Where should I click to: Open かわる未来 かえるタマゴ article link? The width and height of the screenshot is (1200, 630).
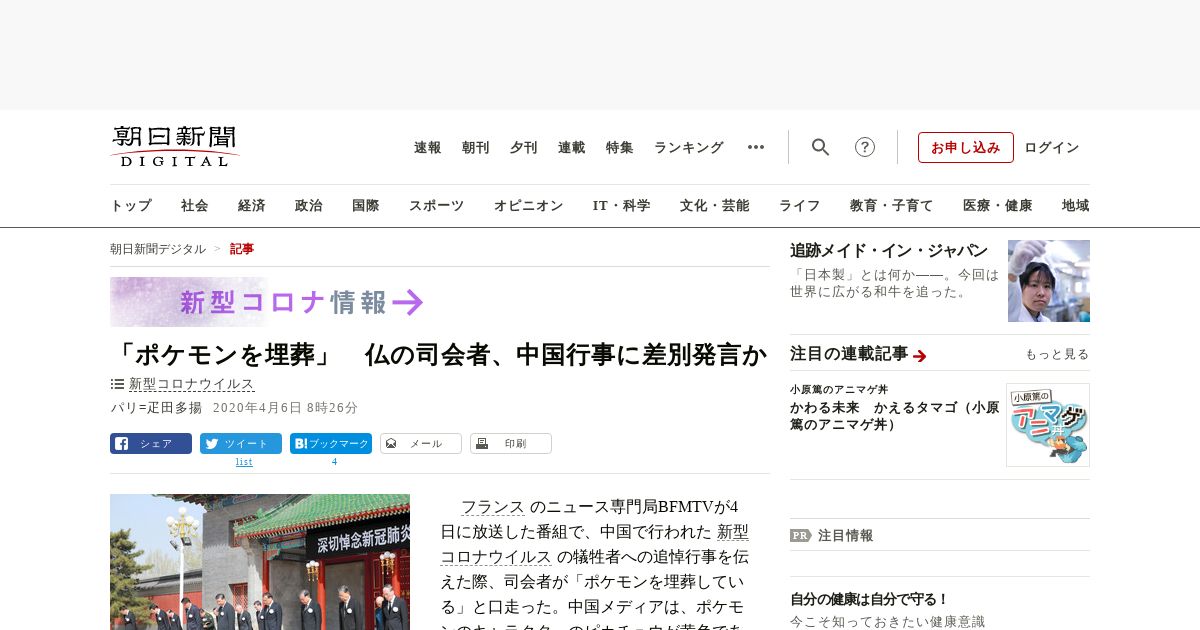click(894, 416)
